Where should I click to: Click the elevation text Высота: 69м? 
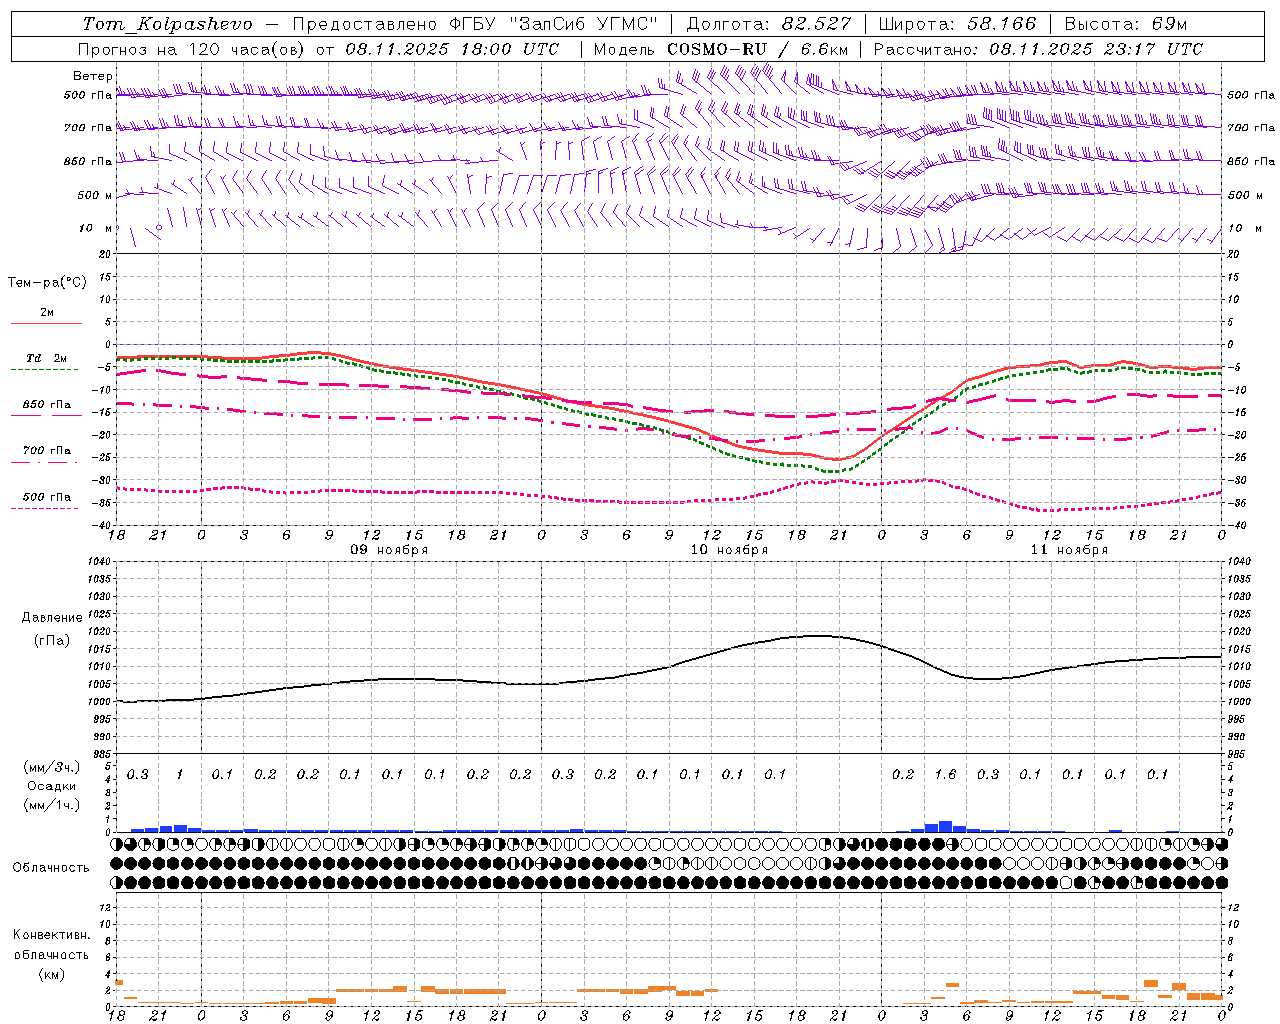tap(1126, 24)
